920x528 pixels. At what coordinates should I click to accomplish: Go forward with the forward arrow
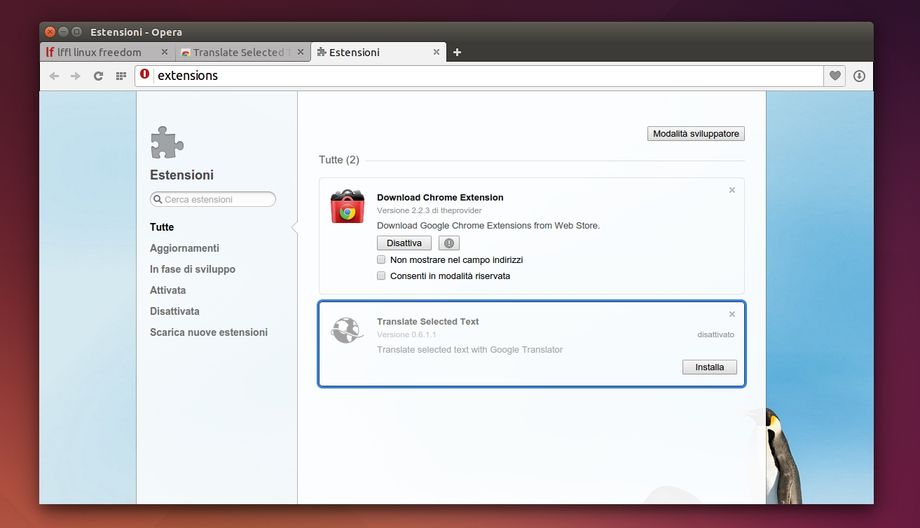(75, 76)
